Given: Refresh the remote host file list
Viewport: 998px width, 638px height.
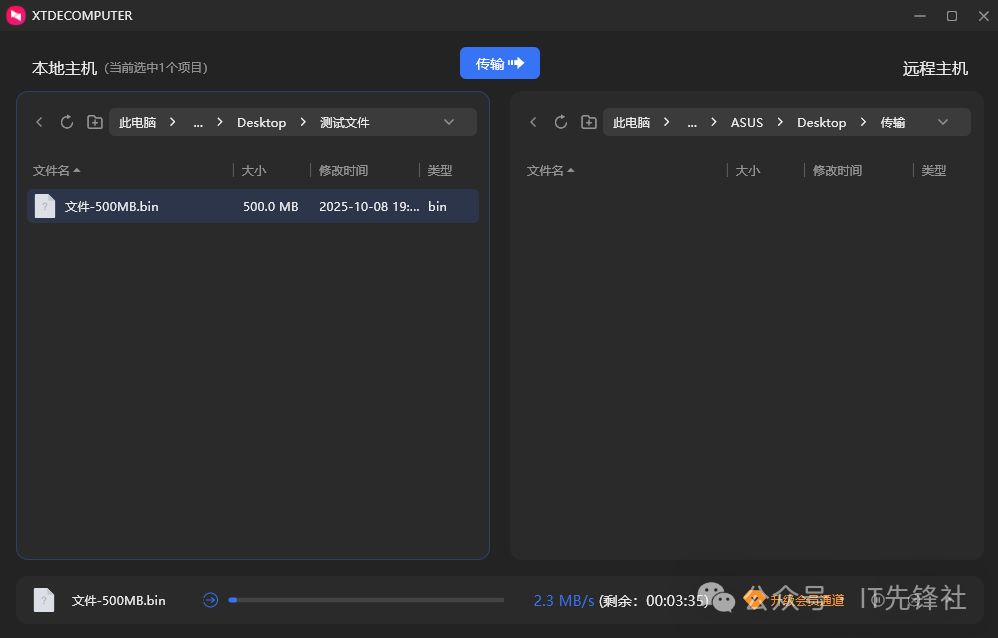Looking at the screenshot, I should (x=561, y=122).
